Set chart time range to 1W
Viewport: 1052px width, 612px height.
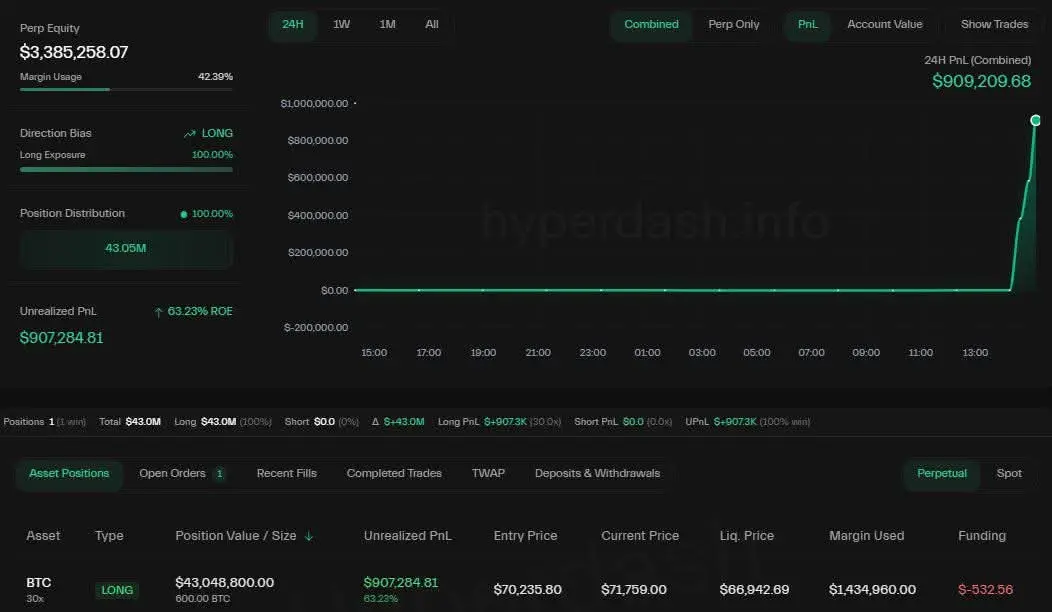coord(342,24)
